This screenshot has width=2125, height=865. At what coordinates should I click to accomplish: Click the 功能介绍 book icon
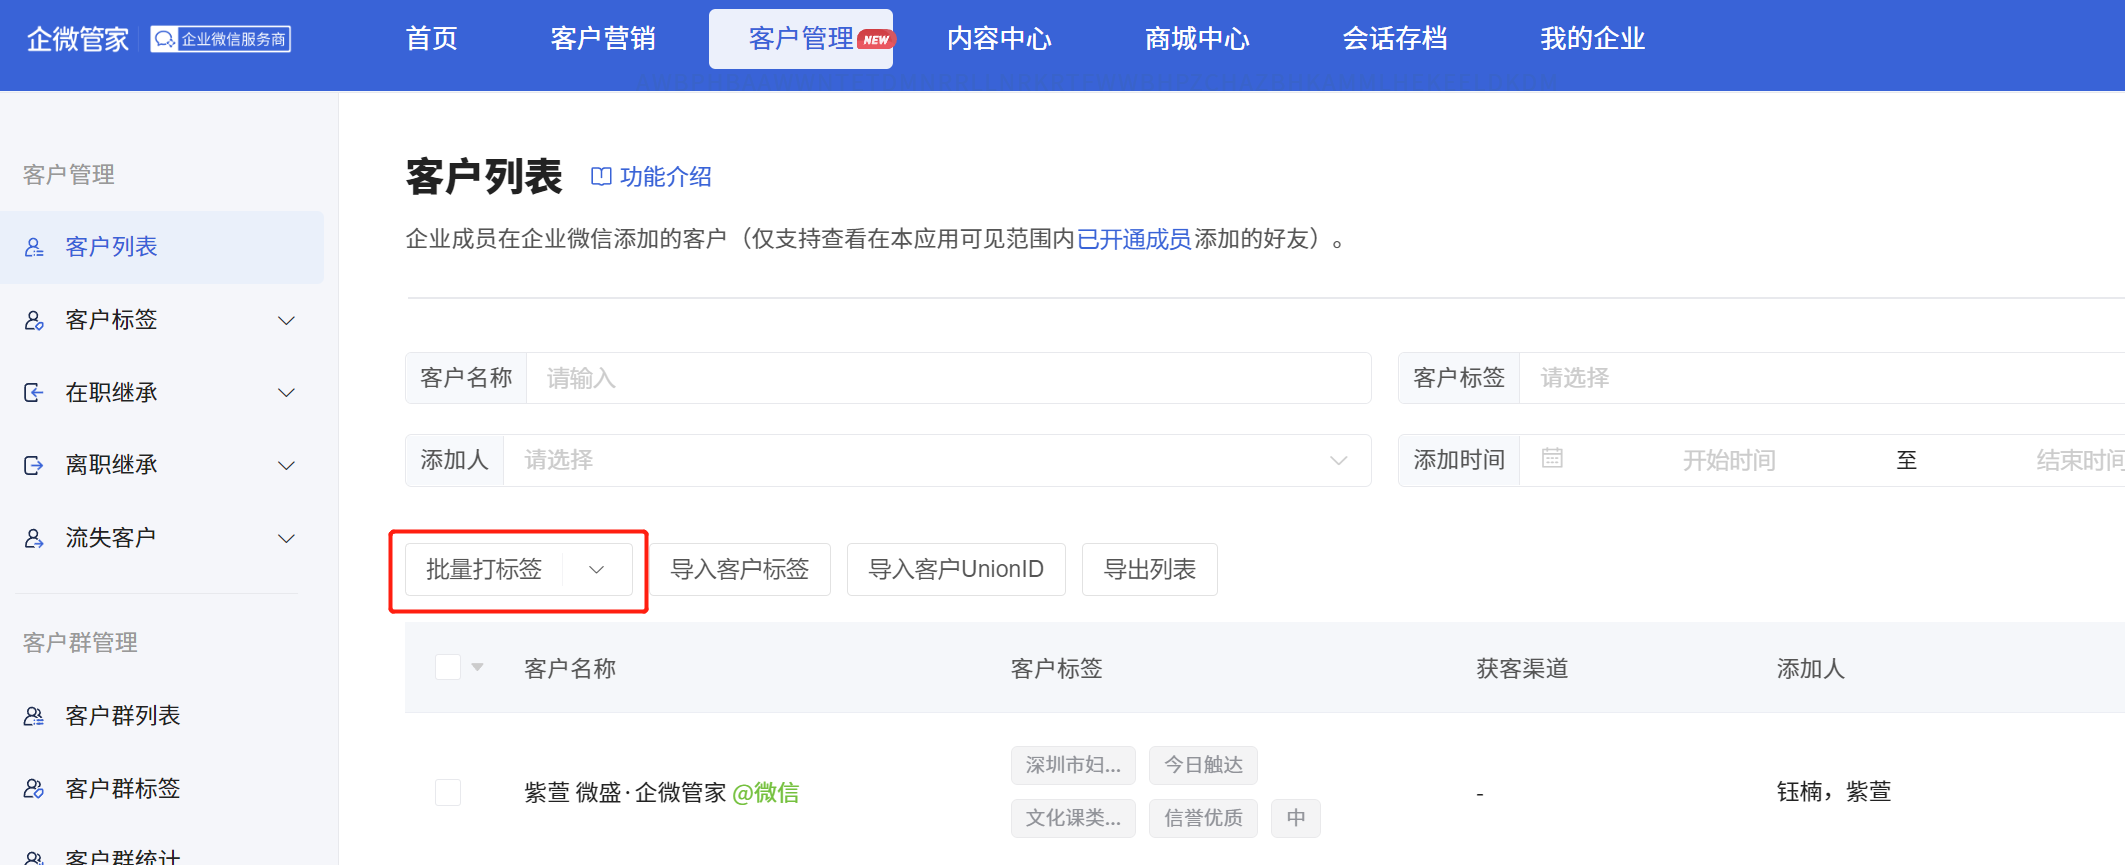coord(601,177)
